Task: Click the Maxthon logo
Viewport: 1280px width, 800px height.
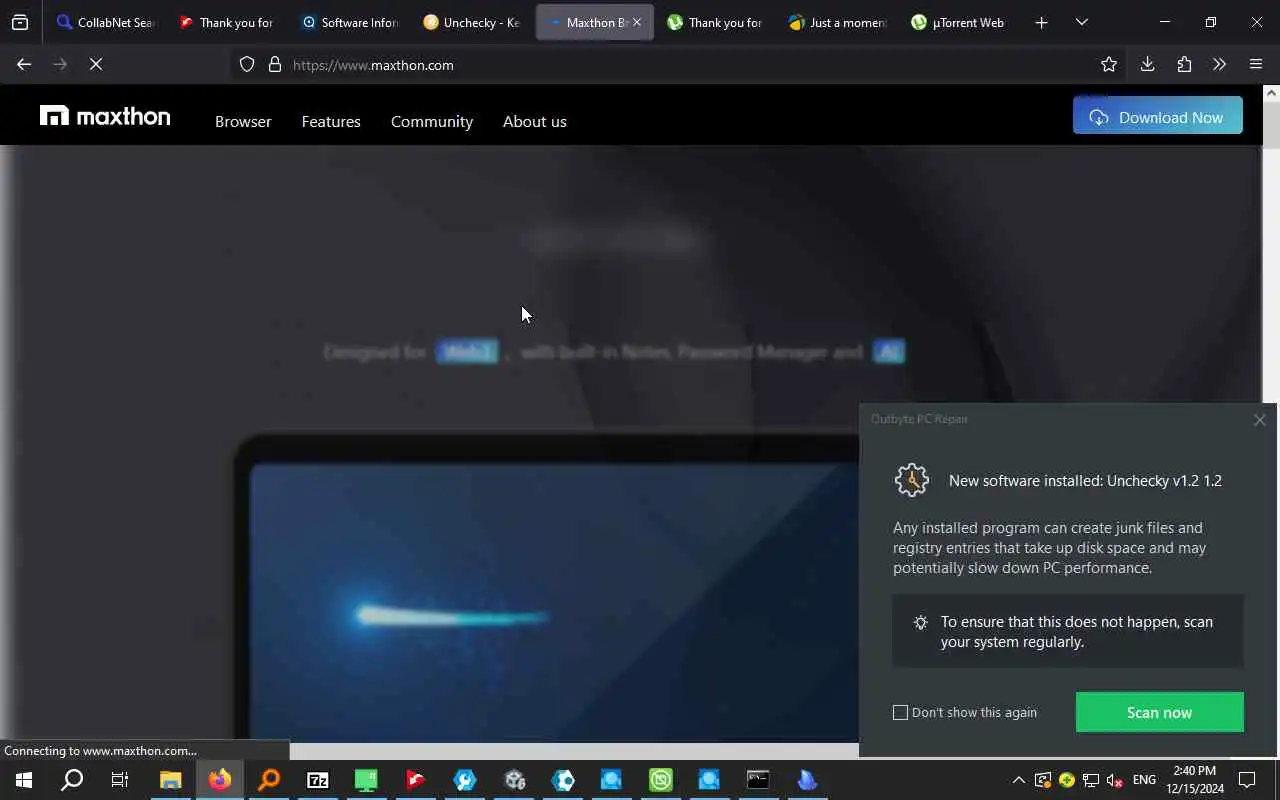Action: coord(105,116)
